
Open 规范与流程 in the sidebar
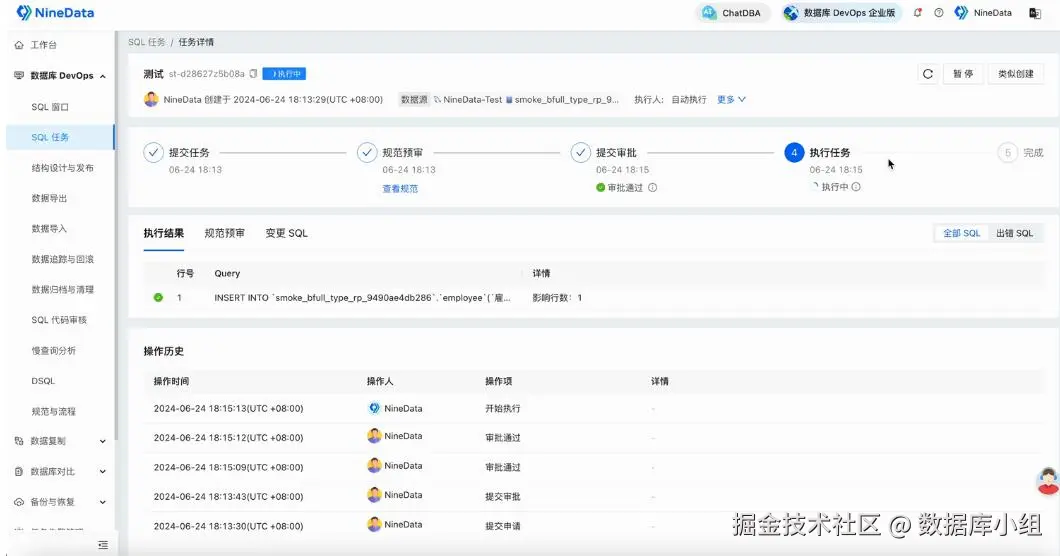tap(53, 411)
